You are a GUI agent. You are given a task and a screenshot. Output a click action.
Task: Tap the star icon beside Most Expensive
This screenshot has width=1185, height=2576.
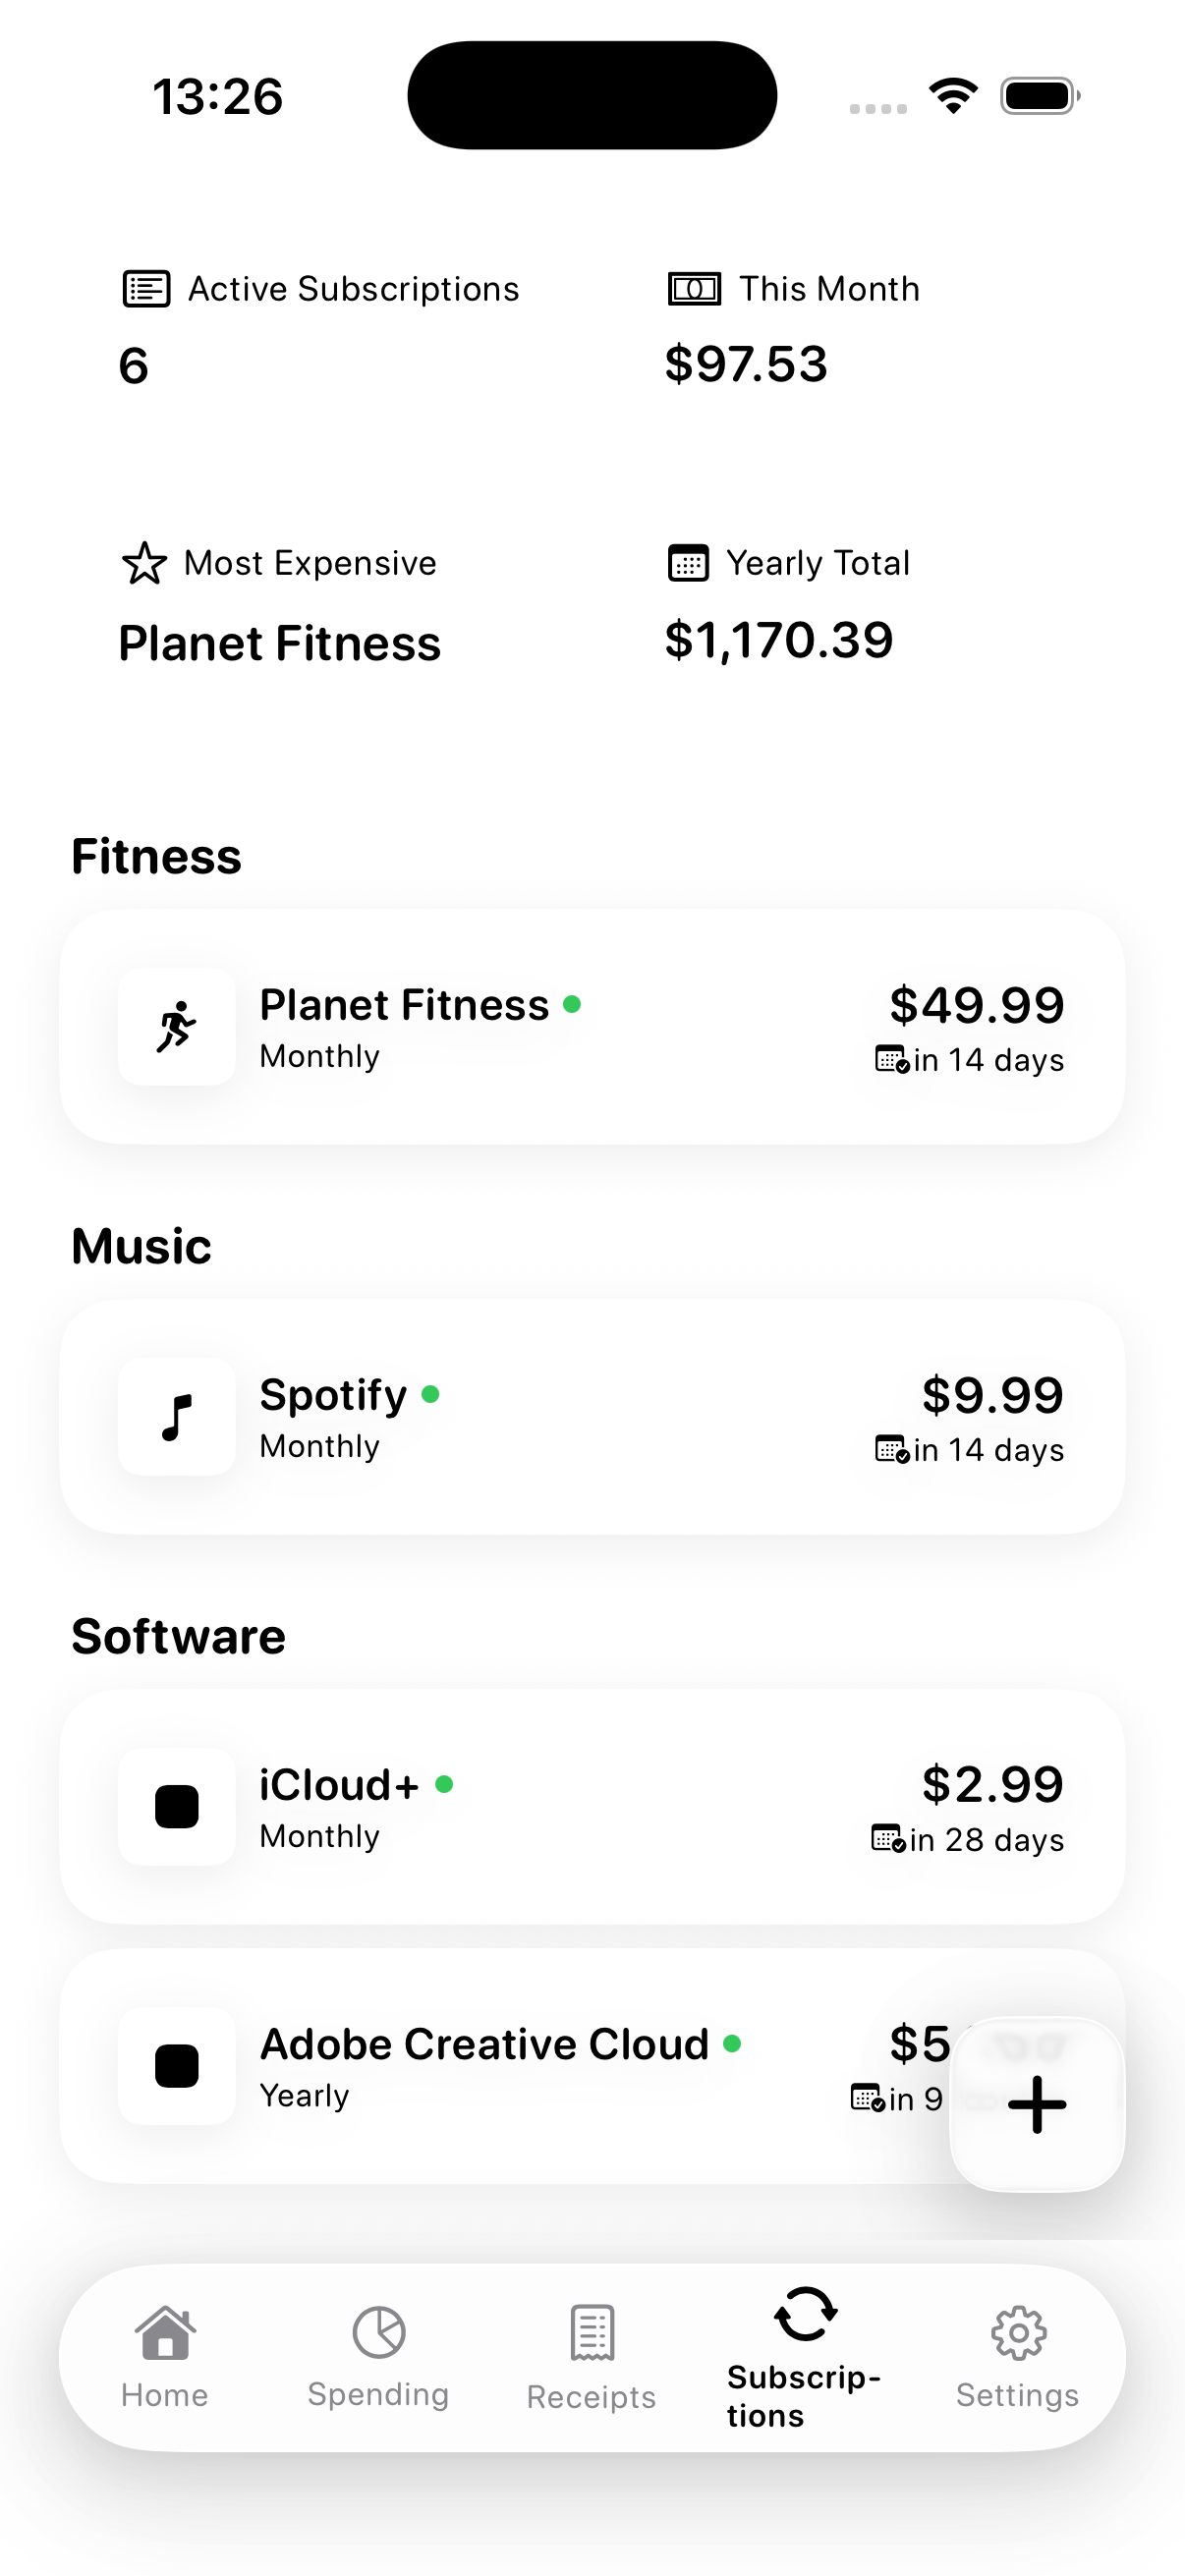[144, 563]
